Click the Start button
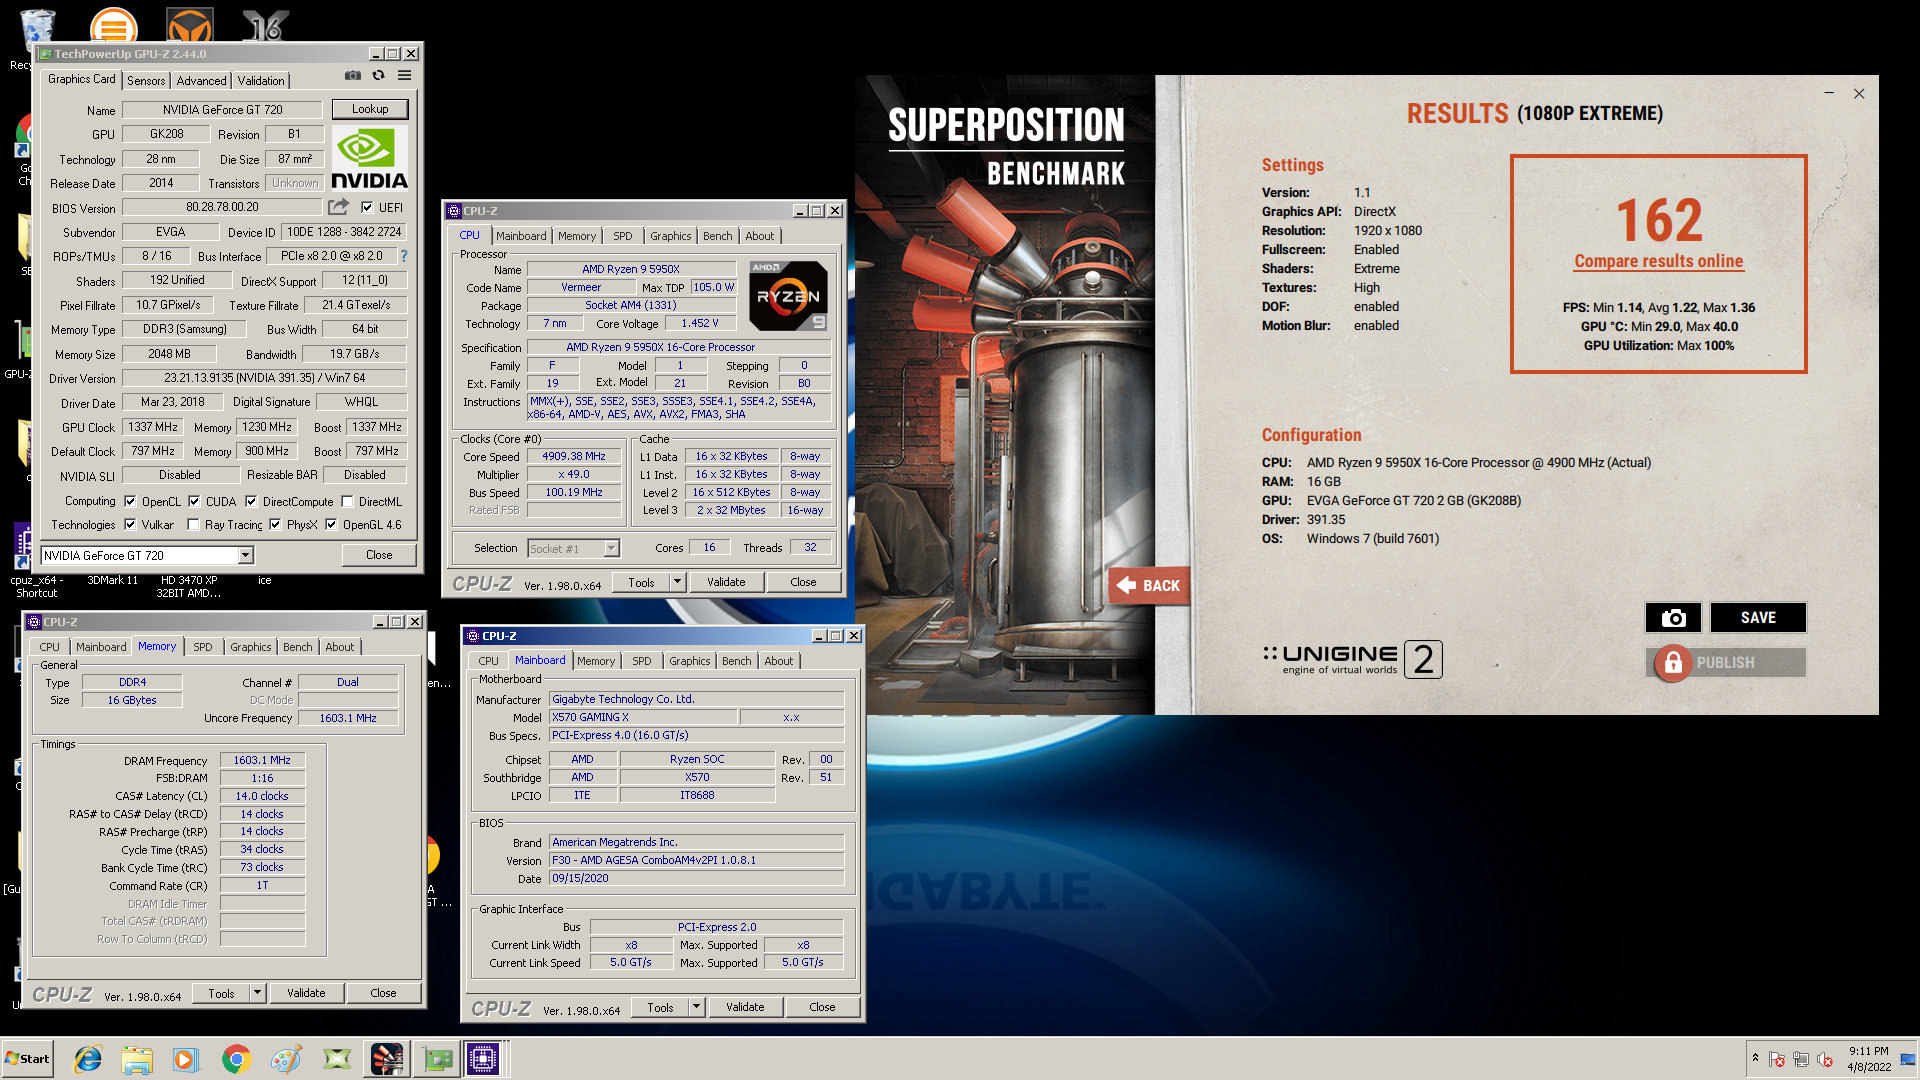 tap(28, 1059)
